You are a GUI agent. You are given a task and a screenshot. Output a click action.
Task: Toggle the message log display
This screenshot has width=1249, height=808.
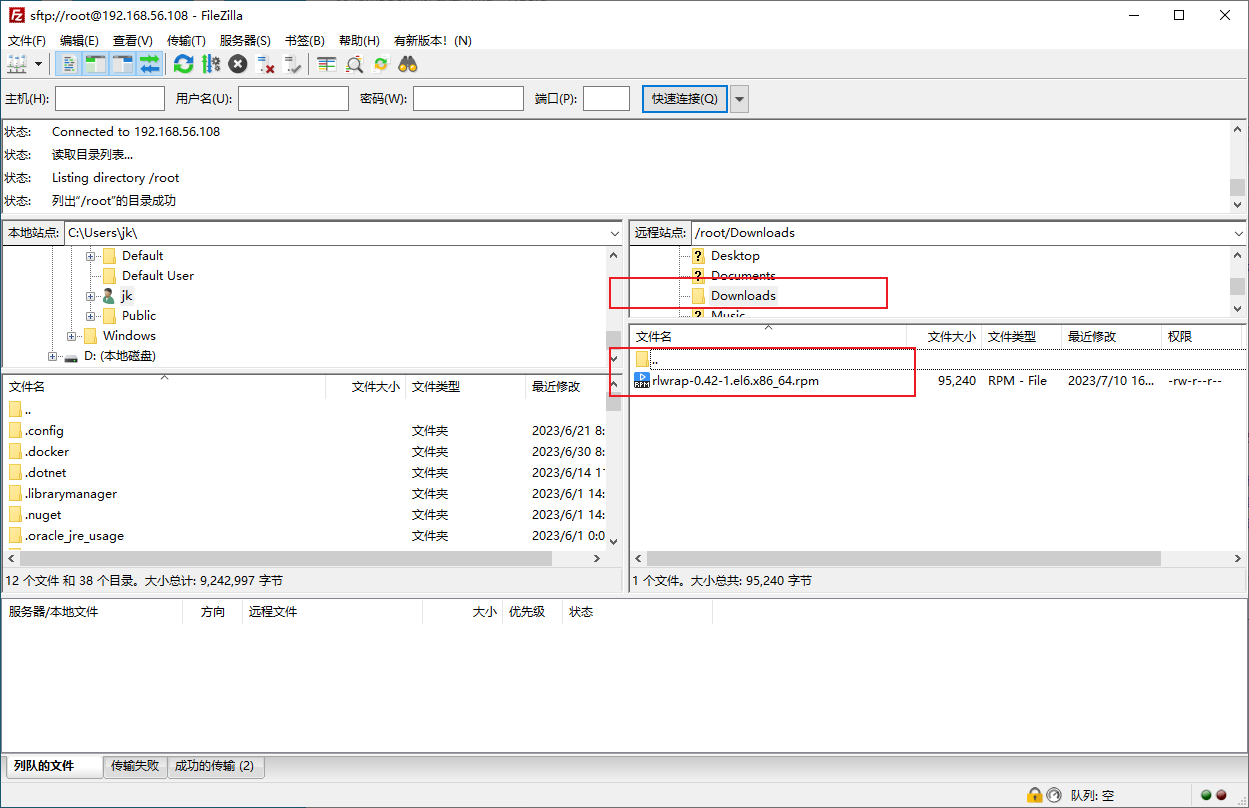click(x=69, y=64)
